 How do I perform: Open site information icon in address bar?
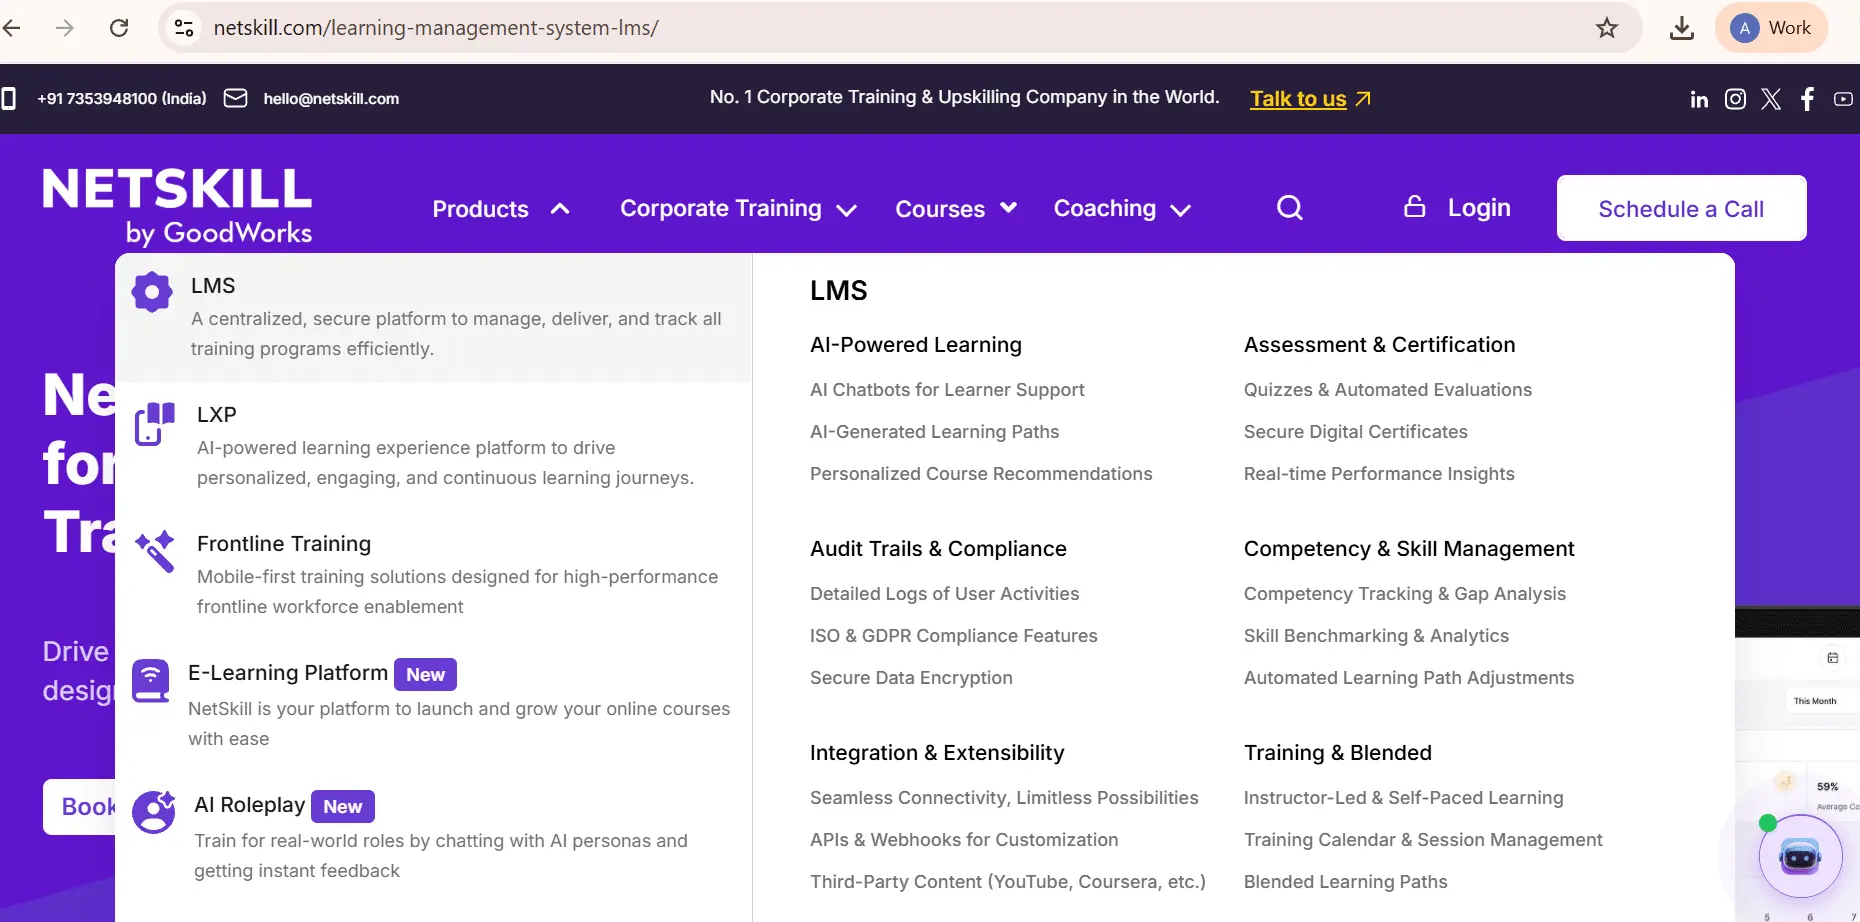[184, 28]
